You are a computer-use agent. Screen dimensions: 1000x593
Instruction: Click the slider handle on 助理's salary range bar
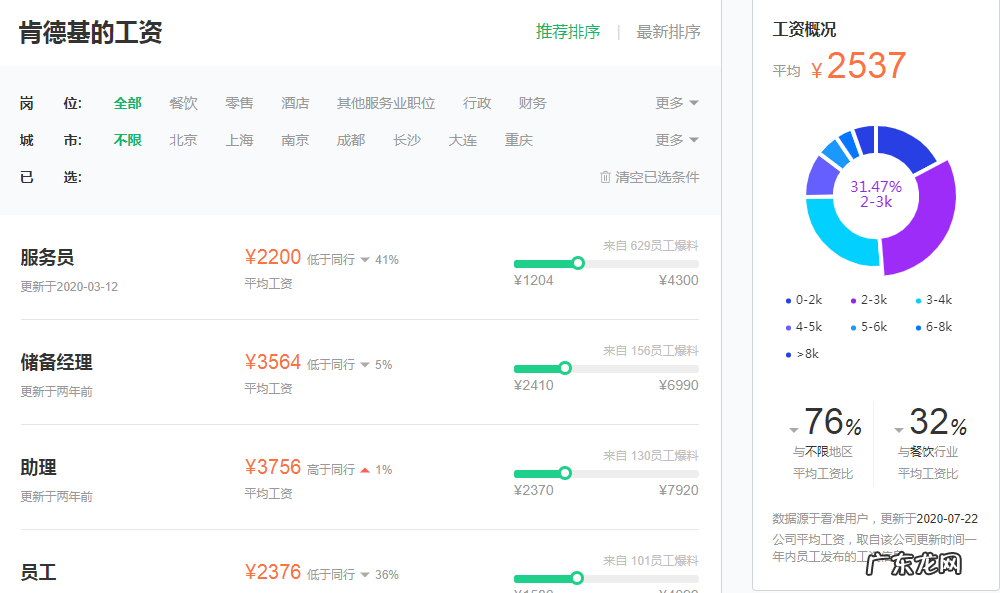pyautogui.click(x=566, y=473)
